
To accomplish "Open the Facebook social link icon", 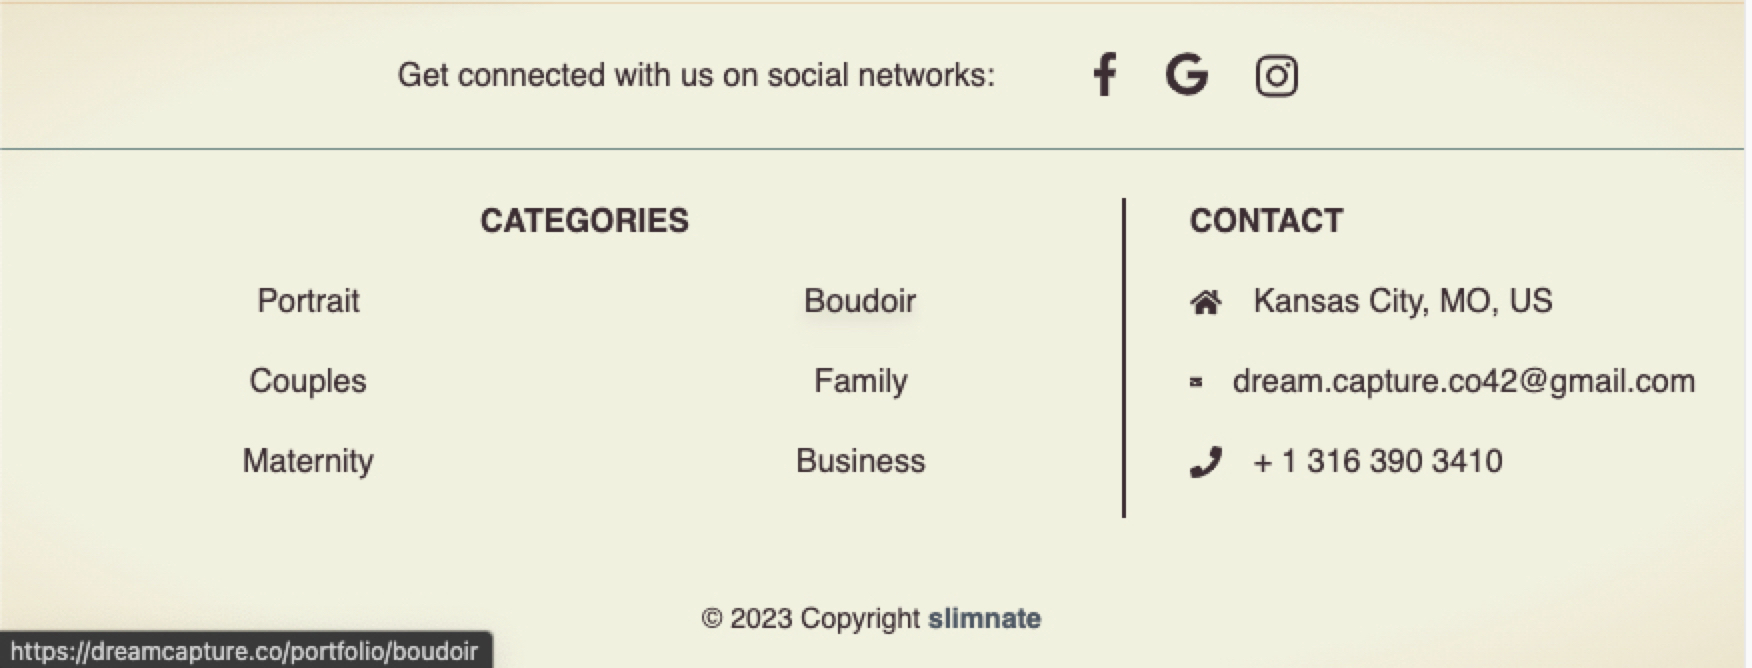I will coord(1104,75).
